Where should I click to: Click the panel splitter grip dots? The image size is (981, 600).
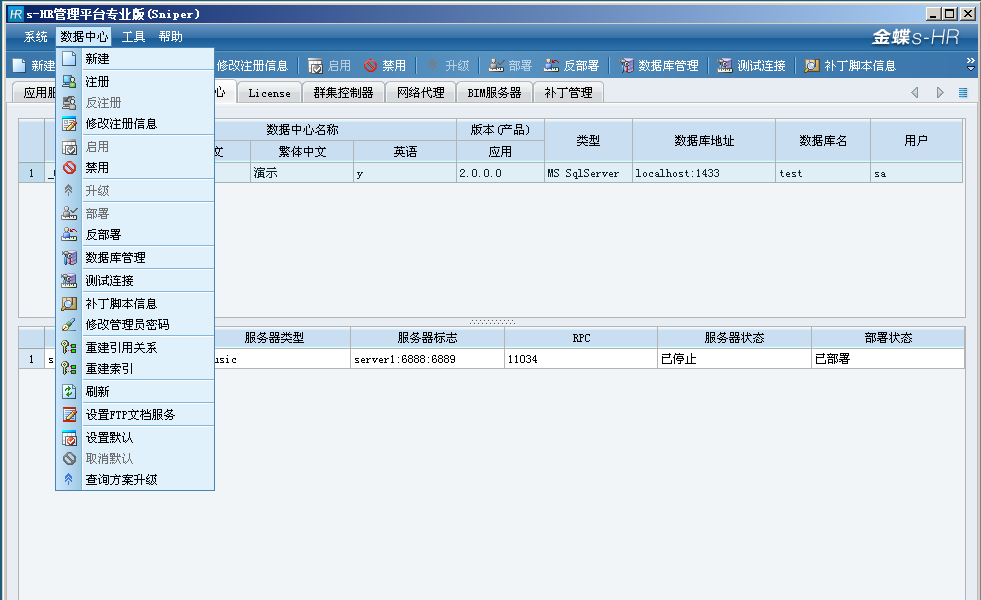pyautogui.click(x=492, y=322)
